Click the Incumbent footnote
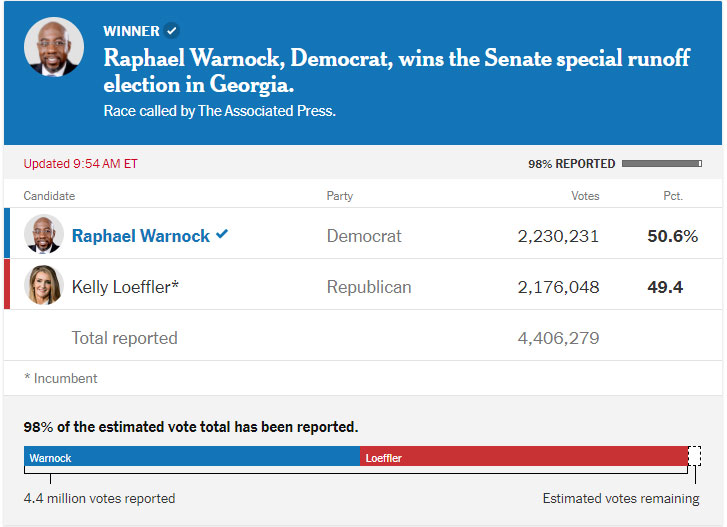The width and height of the screenshot is (727, 527). pos(61,378)
